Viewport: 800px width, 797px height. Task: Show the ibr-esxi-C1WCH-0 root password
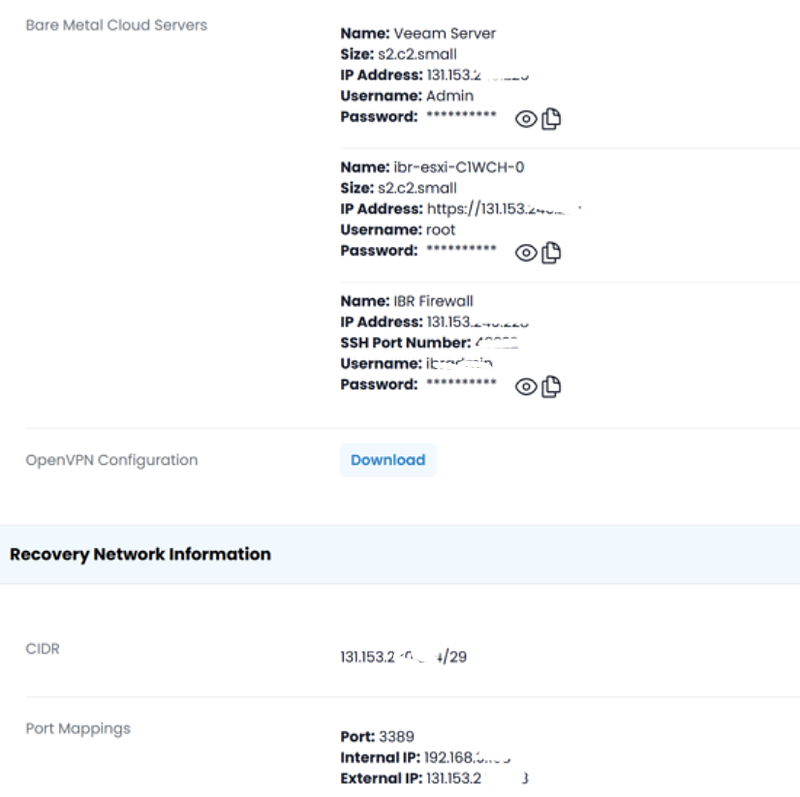tap(526, 253)
